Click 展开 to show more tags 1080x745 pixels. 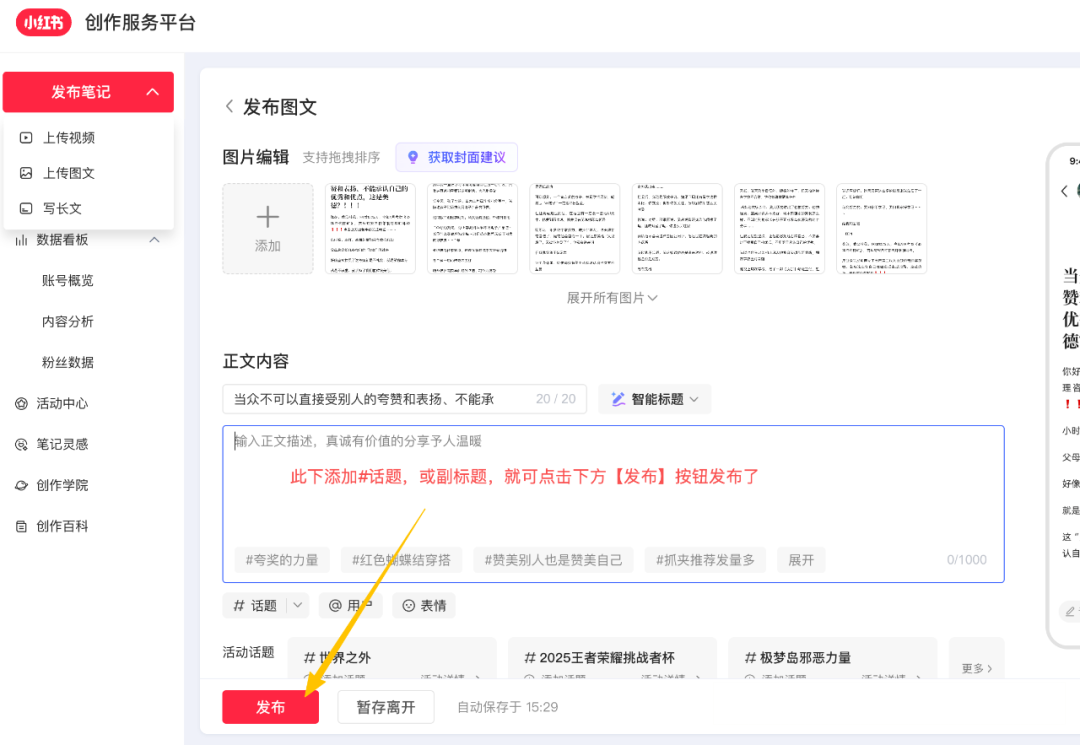pos(801,560)
